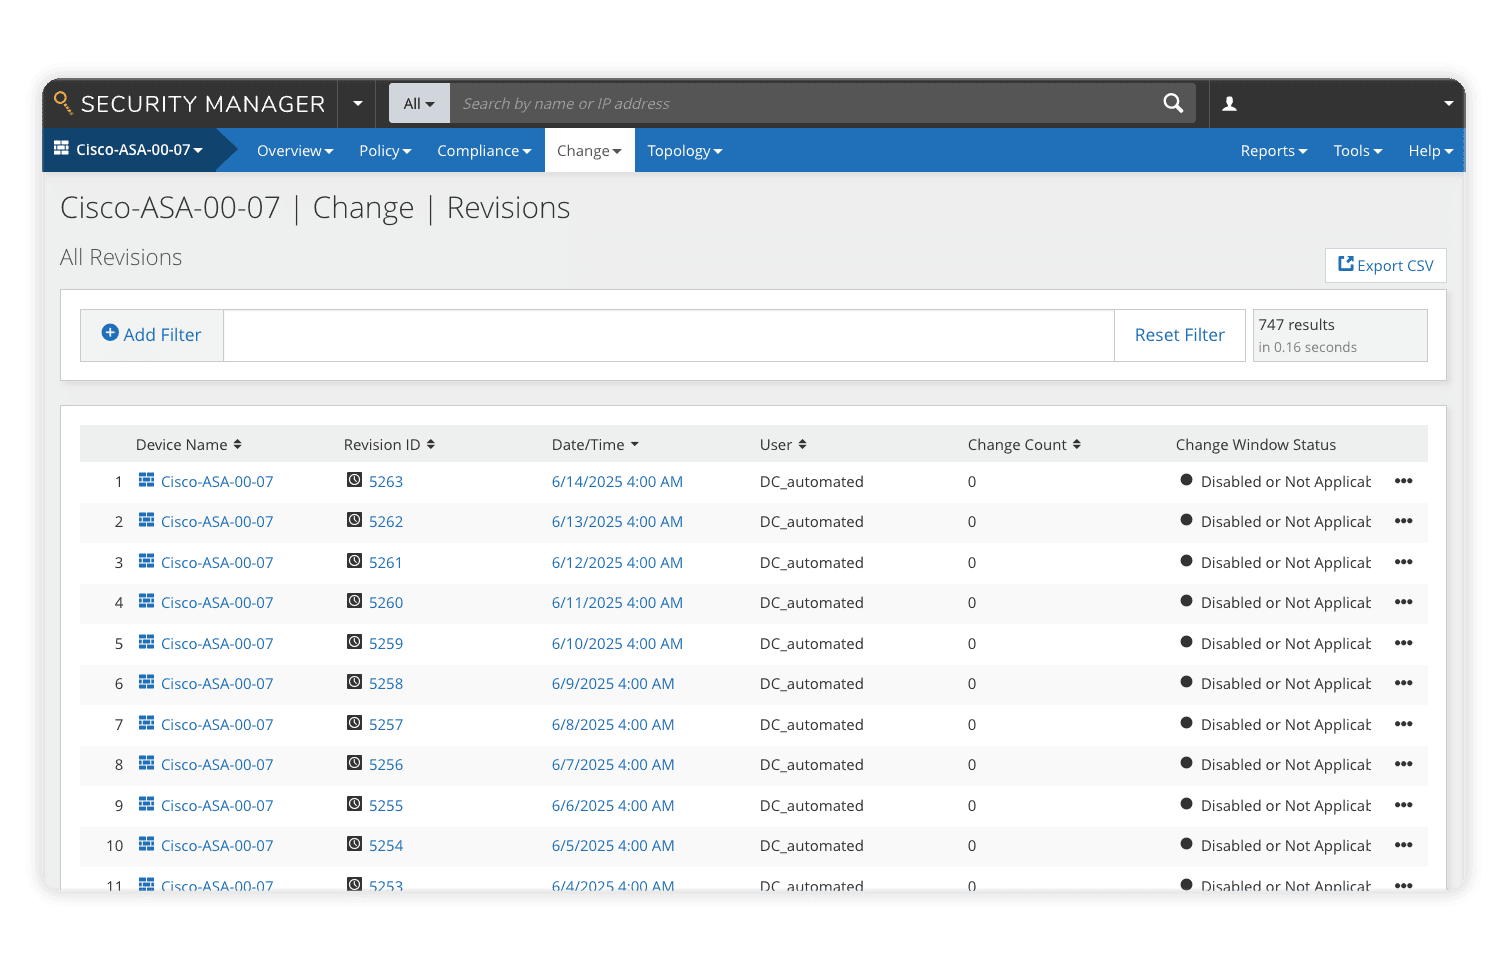Image resolution: width=1508 pixels, height=968 pixels.
Task: Click the firewall device icon in row 8
Action: tap(146, 763)
